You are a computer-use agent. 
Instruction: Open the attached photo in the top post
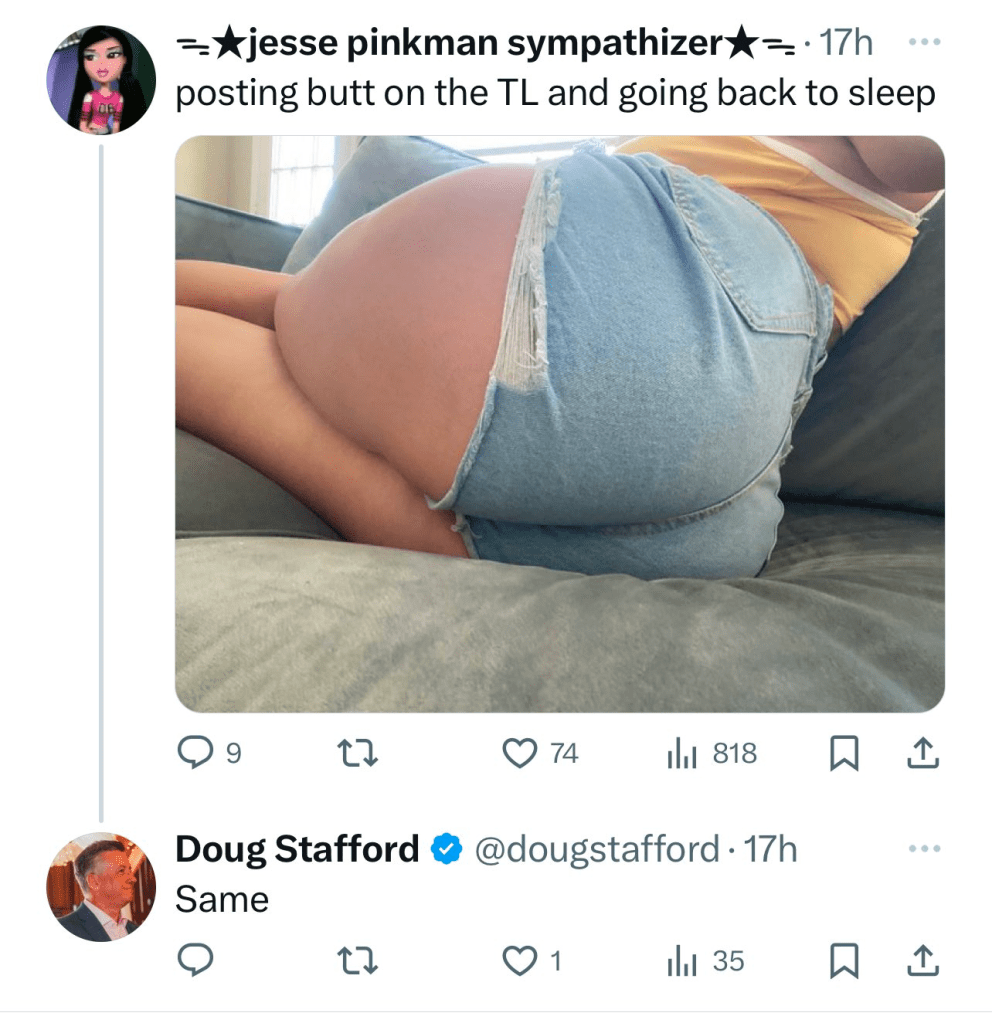560,423
